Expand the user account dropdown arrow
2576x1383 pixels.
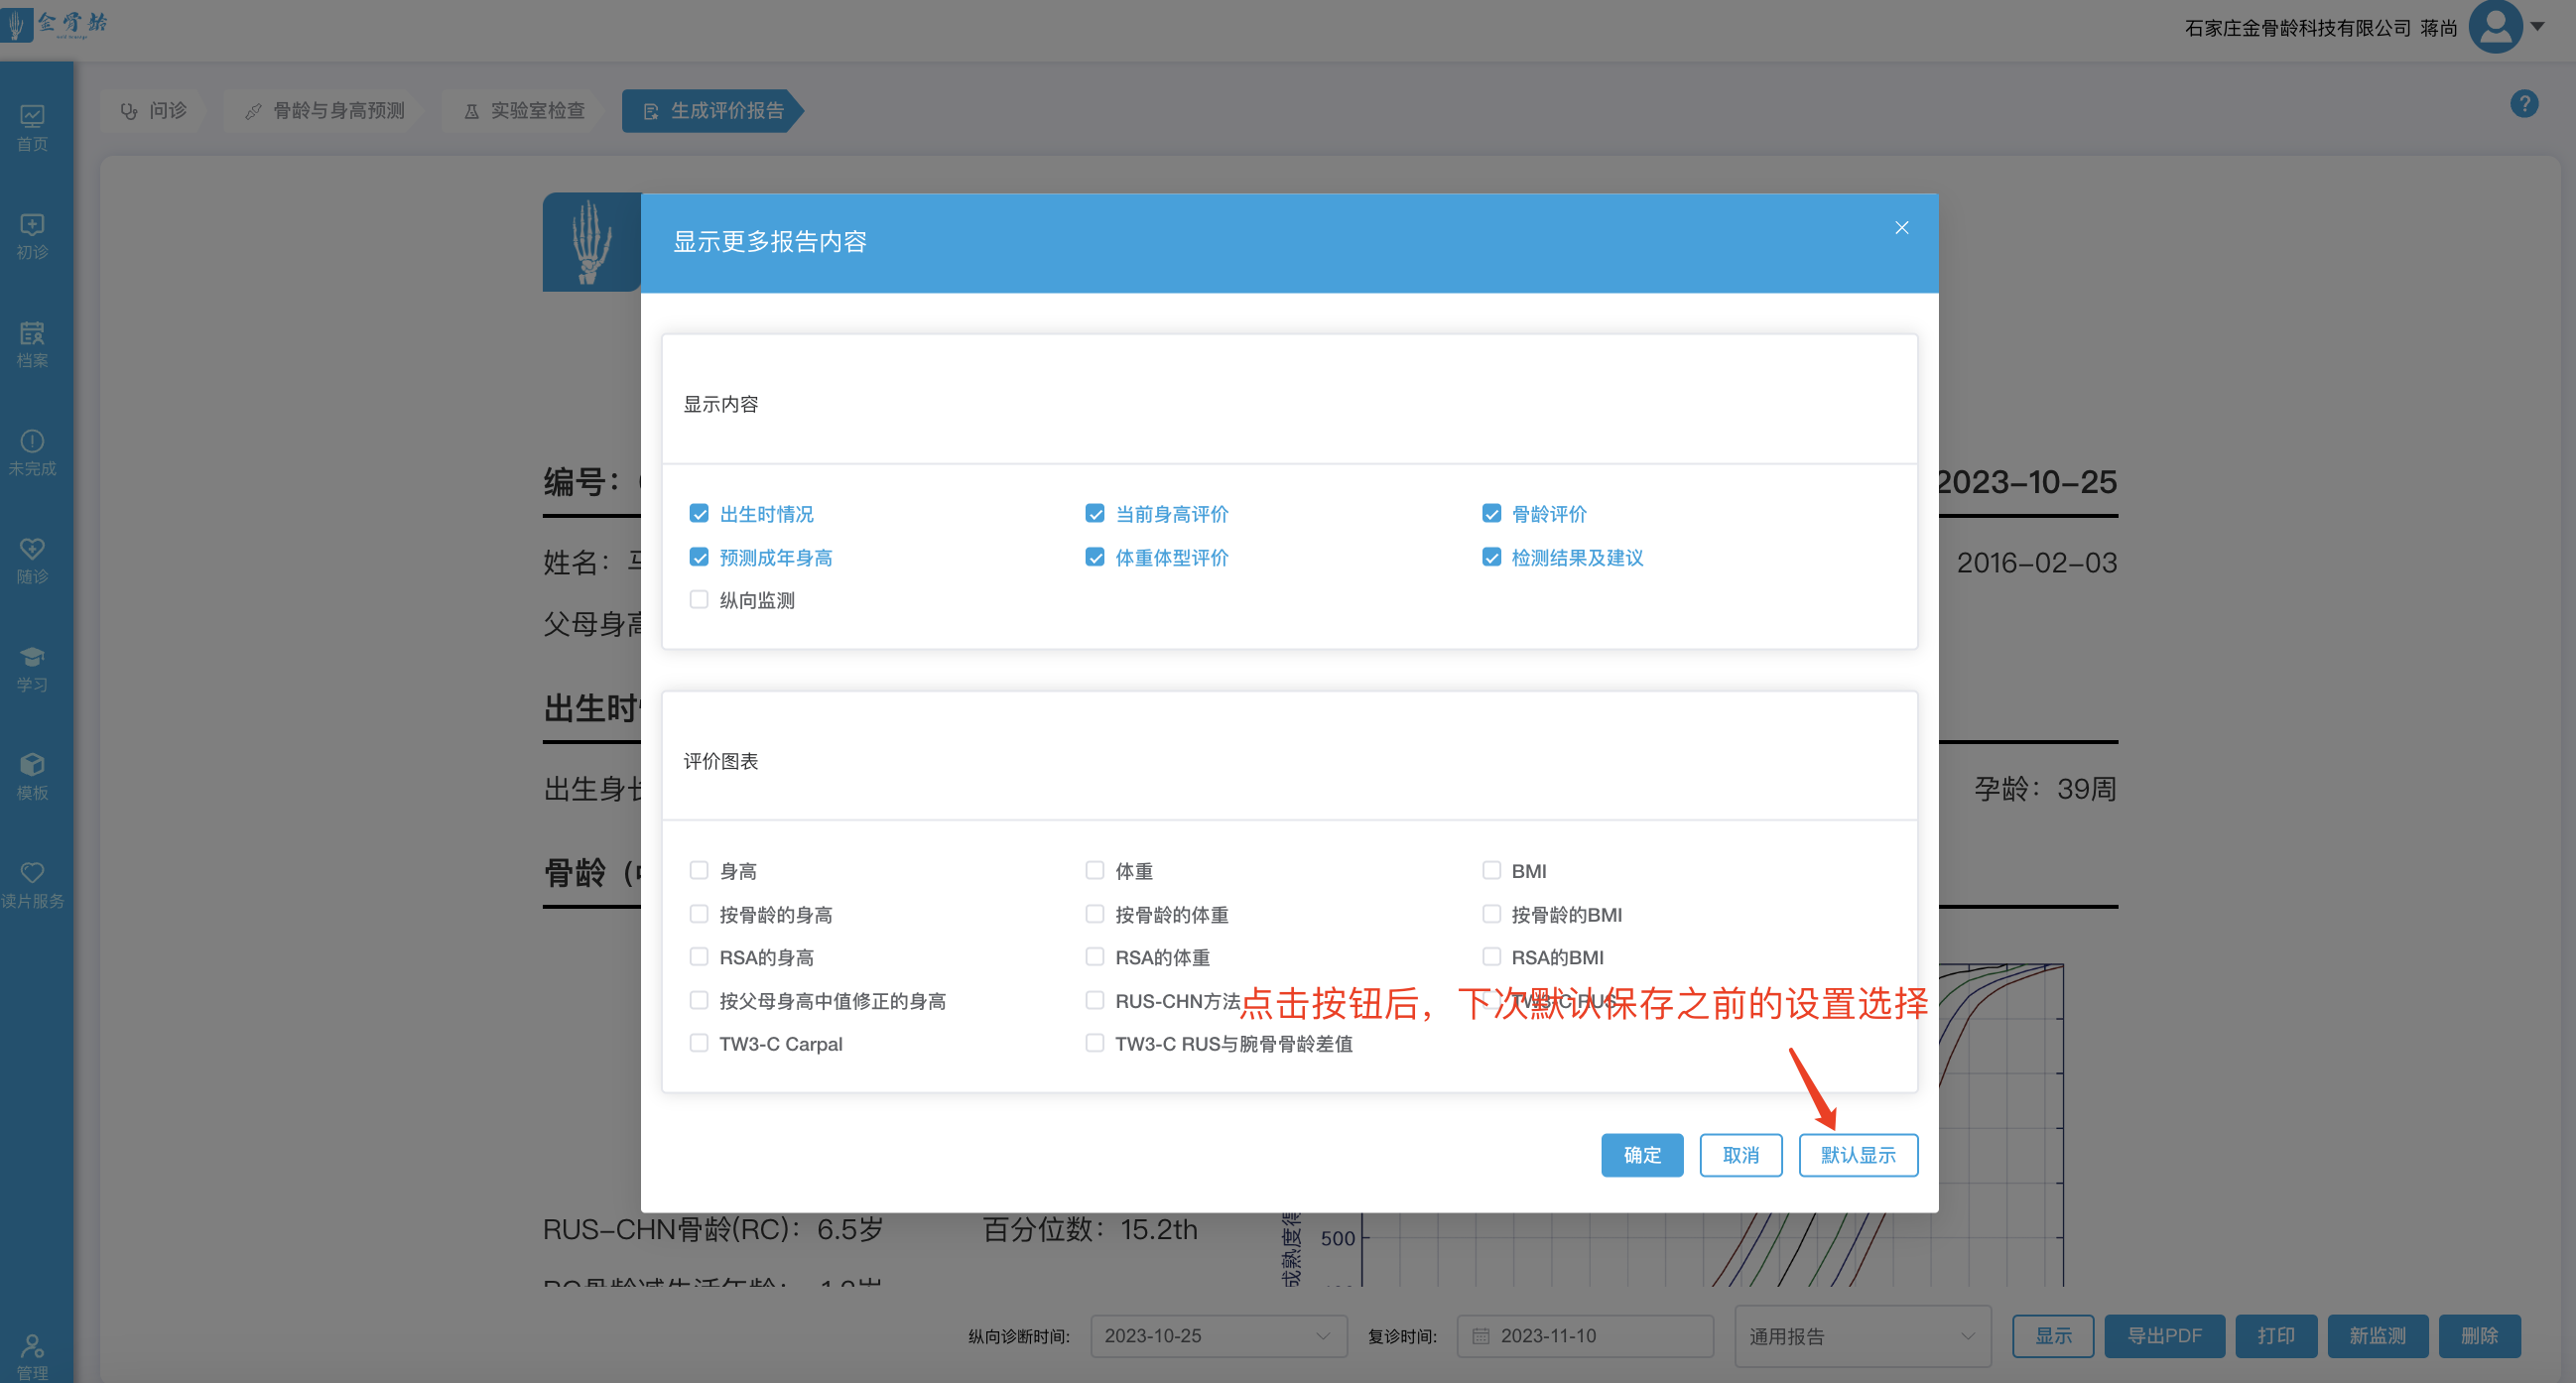(x=2537, y=27)
